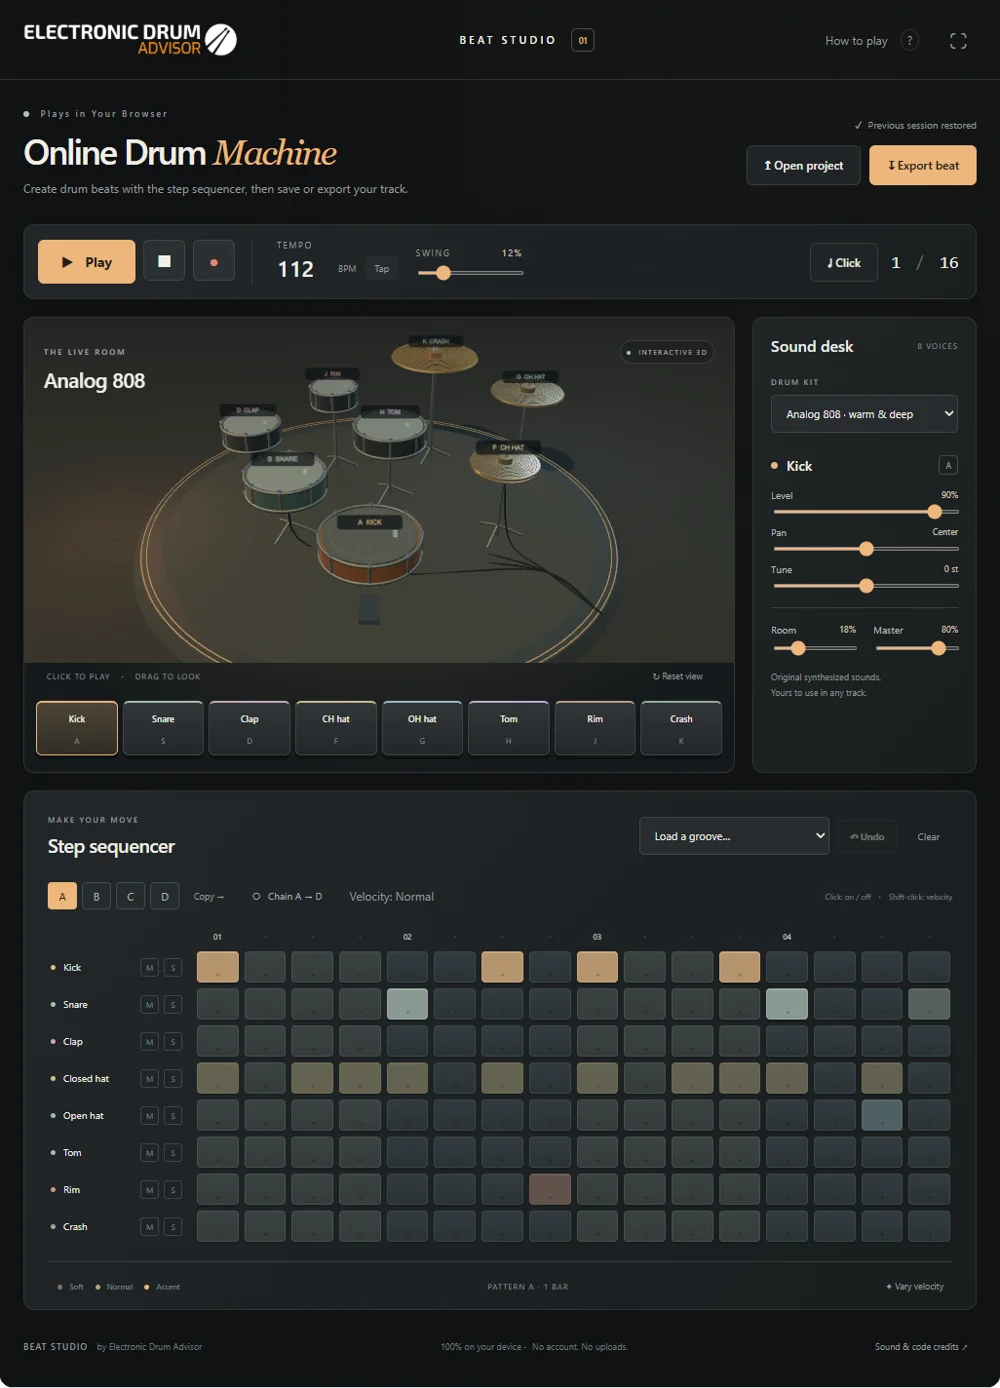Toggle fullscreen mode icon
The width and height of the screenshot is (1000, 1388).
pos(958,41)
